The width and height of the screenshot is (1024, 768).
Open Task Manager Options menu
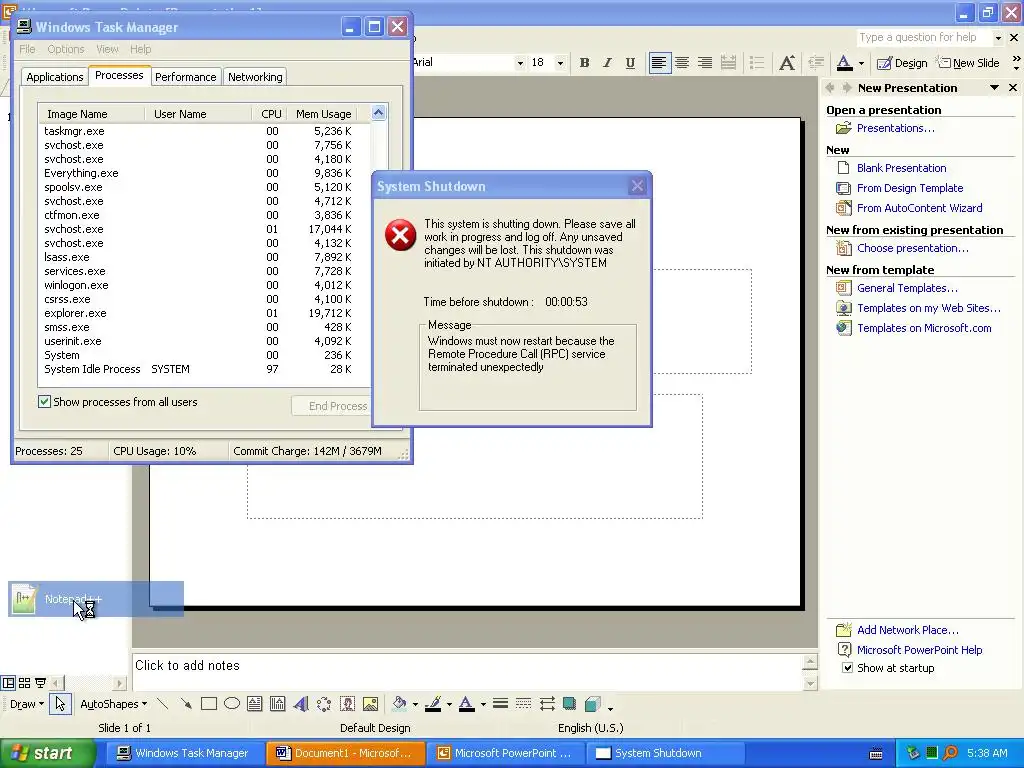(65, 49)
